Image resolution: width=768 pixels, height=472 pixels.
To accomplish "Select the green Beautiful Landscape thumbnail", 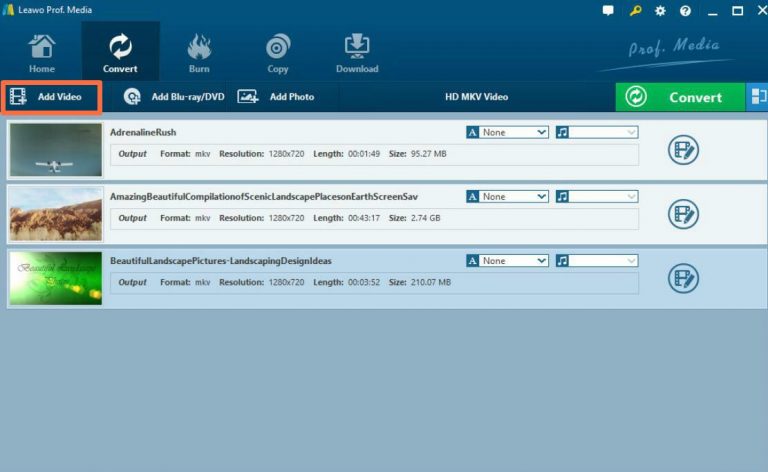I will click(x=56, y=278).
